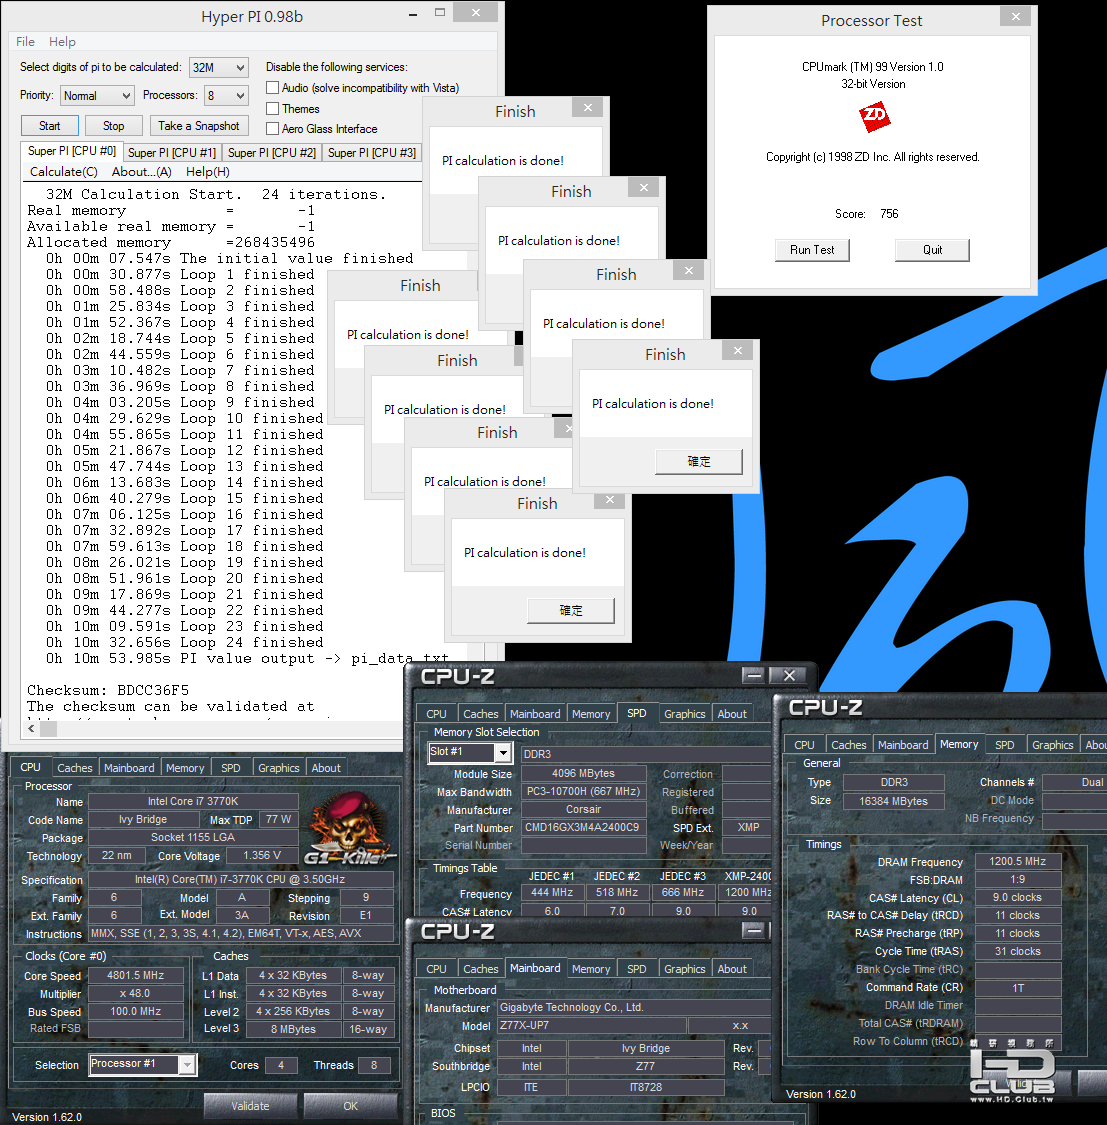This screenshot has height=1125, width=1107.
Task: Expand the Slot #1 memory slot dropdown
Action: (x=504, y=753)
